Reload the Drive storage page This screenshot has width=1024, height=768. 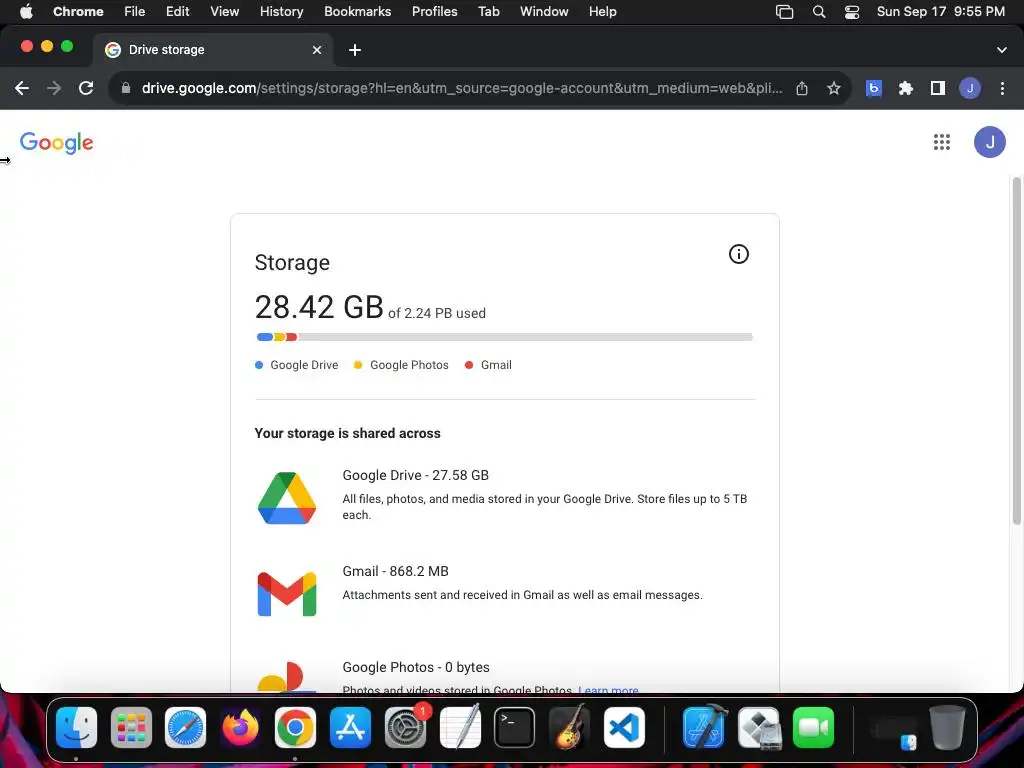tap(86, 88)
